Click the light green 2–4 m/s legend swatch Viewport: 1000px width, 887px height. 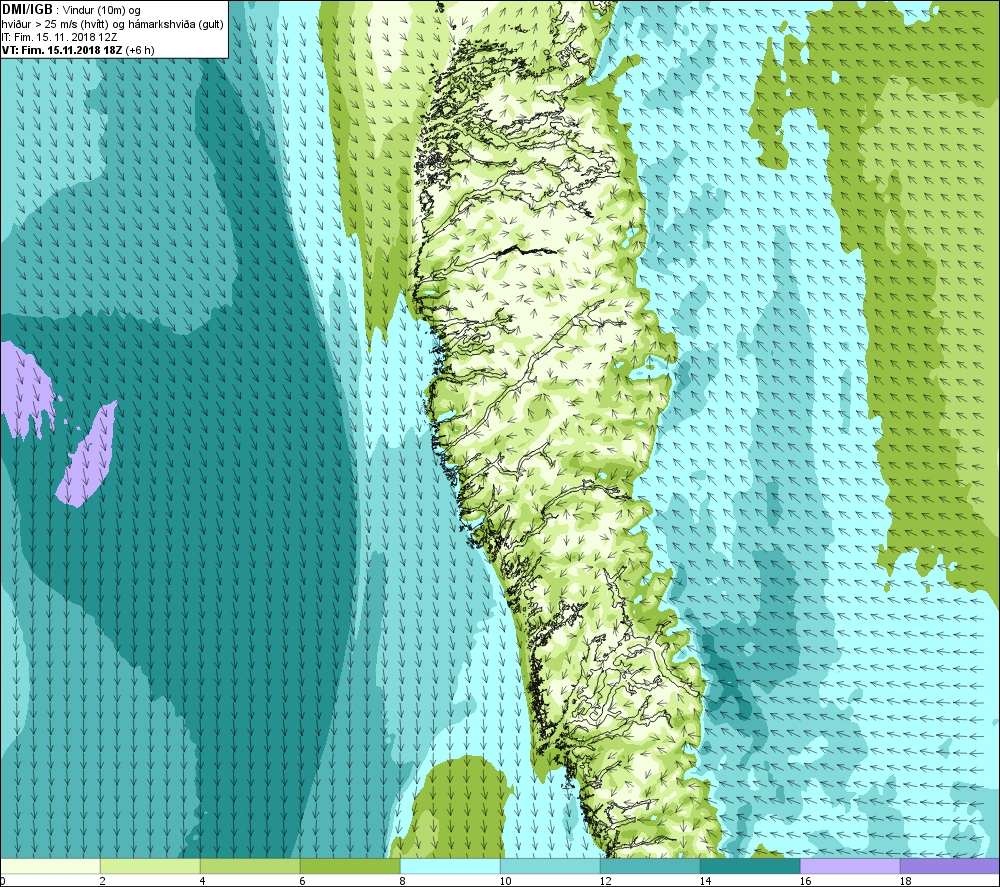click(x=150, y=866)
